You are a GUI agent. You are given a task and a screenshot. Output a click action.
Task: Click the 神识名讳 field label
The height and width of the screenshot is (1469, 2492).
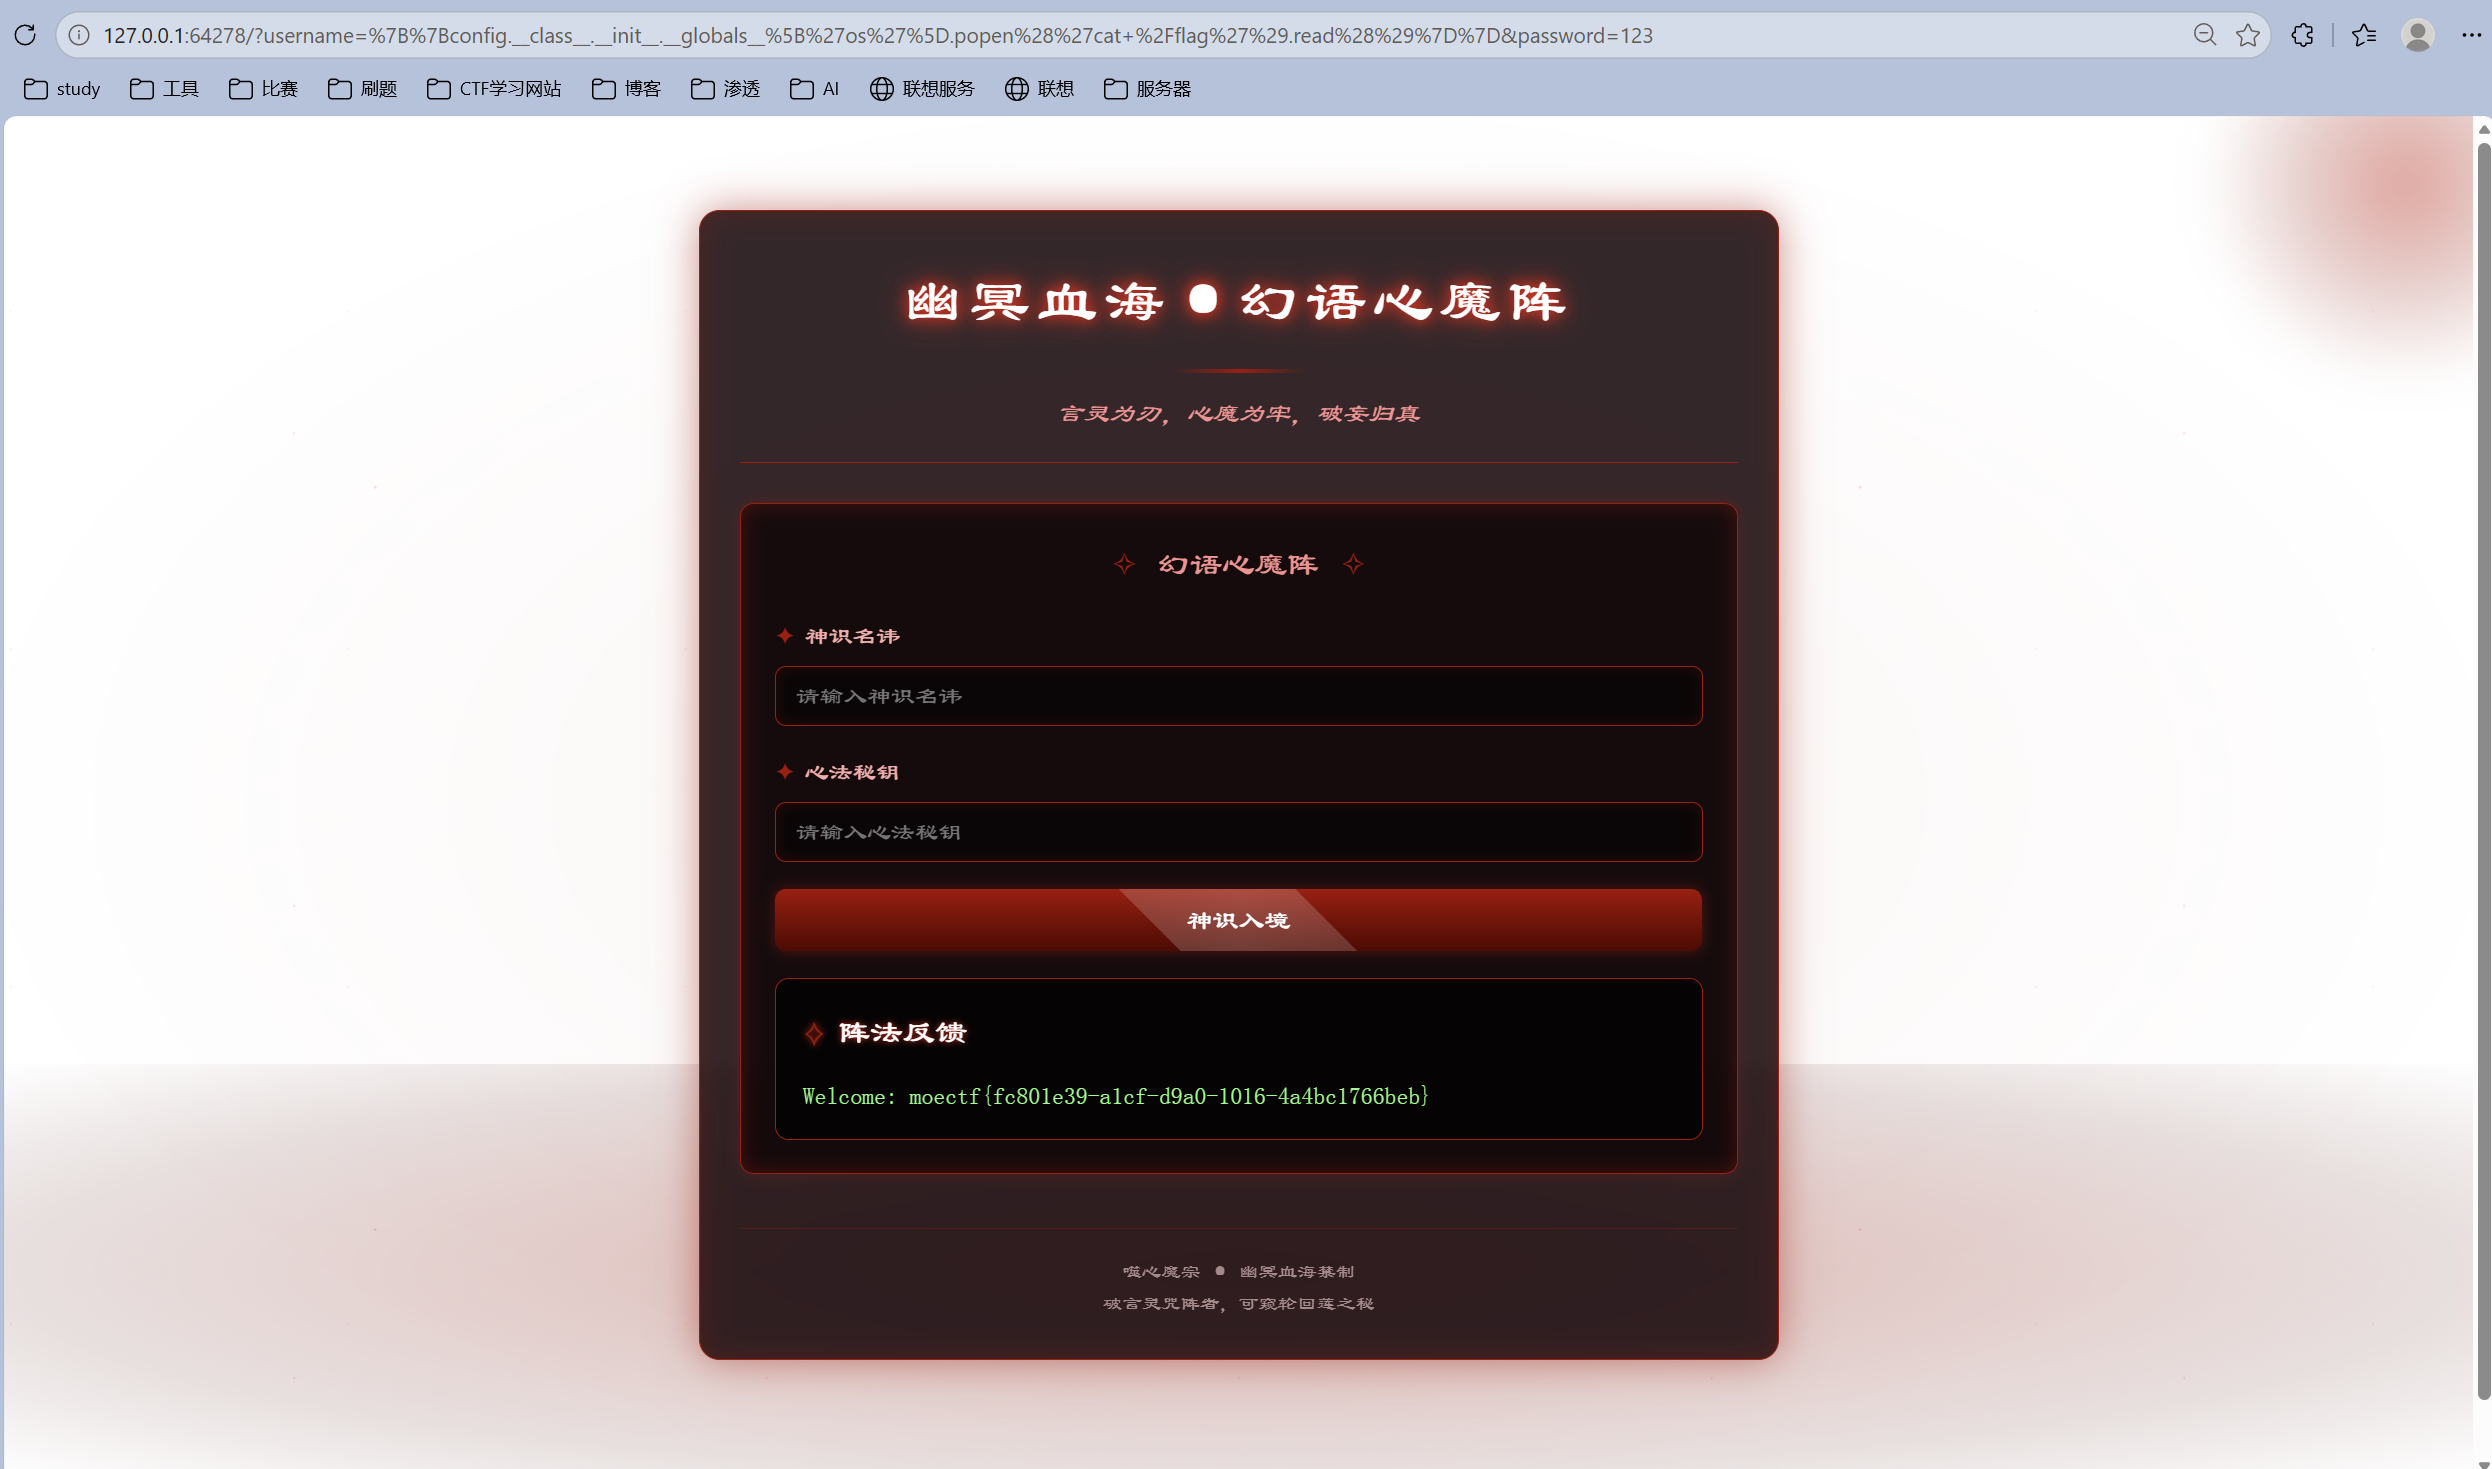tap(852, 636)
